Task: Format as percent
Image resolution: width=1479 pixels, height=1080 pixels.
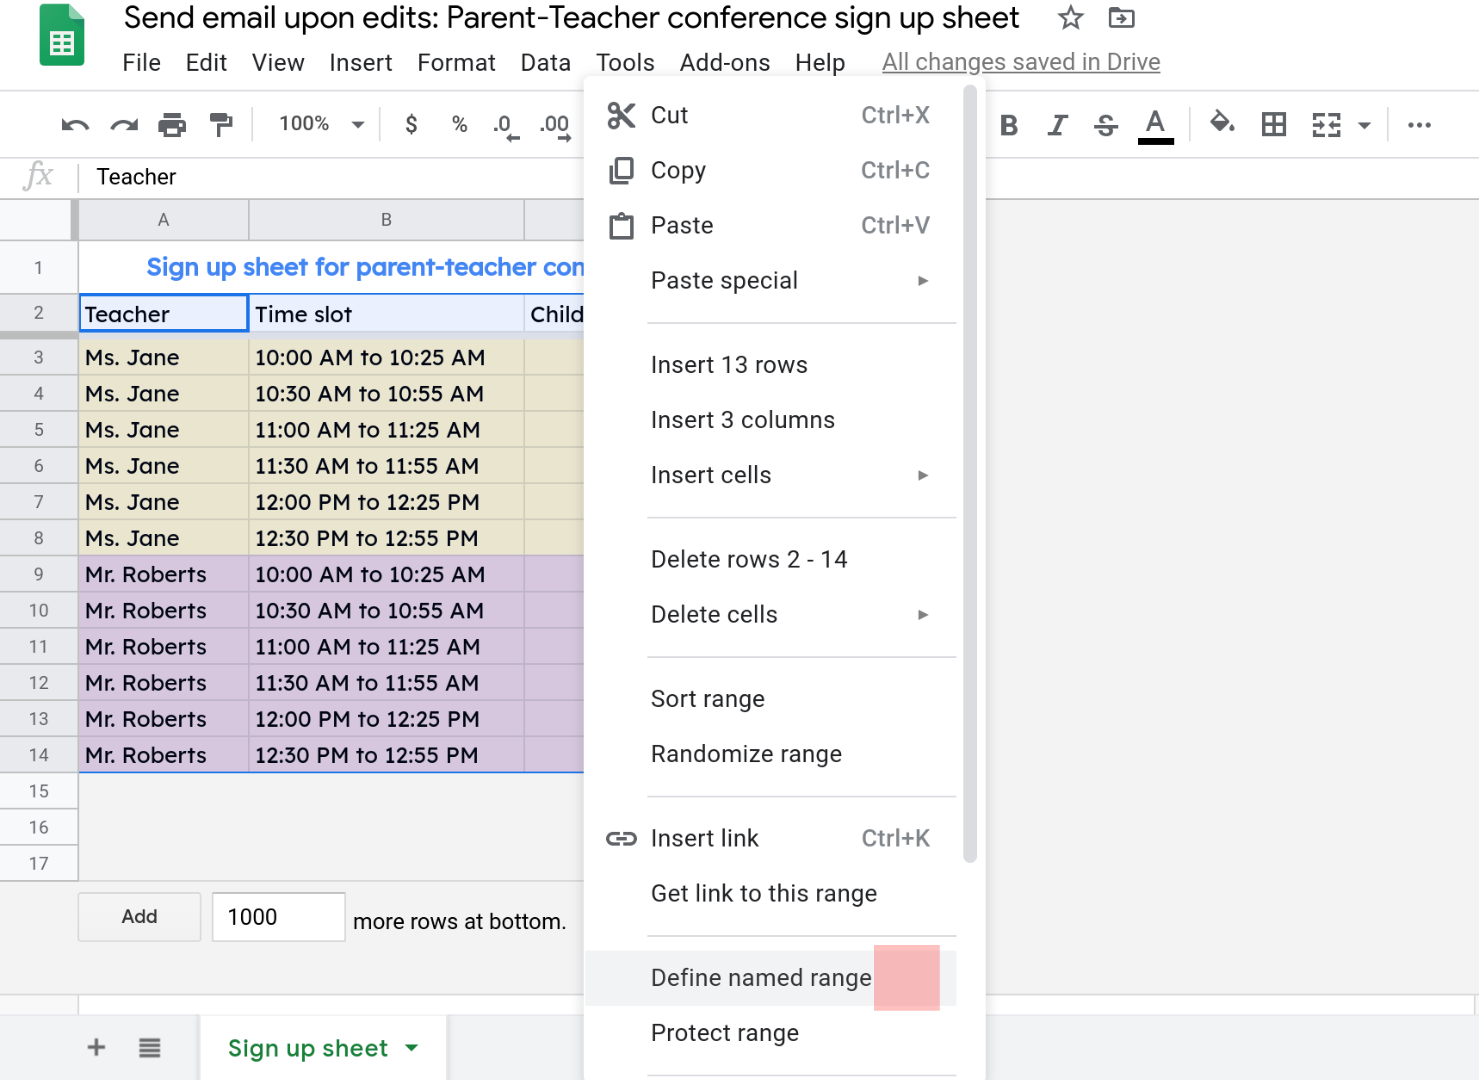Action: 459,125
